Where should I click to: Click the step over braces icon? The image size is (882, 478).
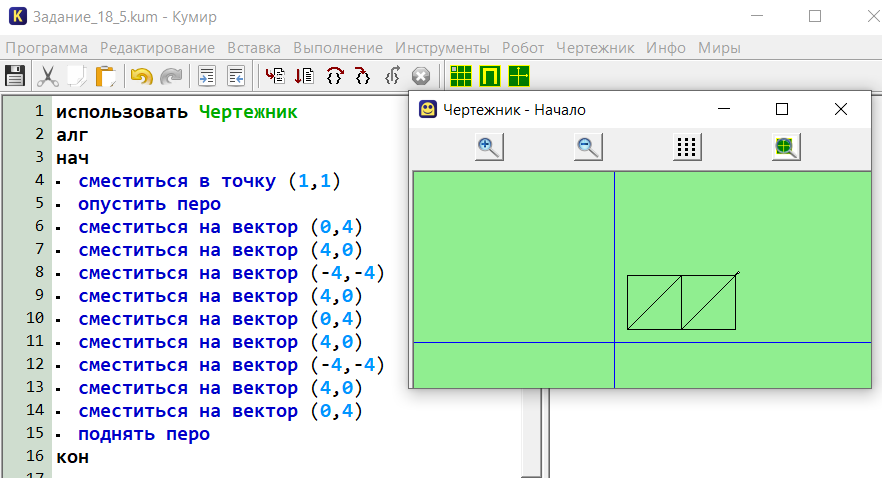(335, 76)
